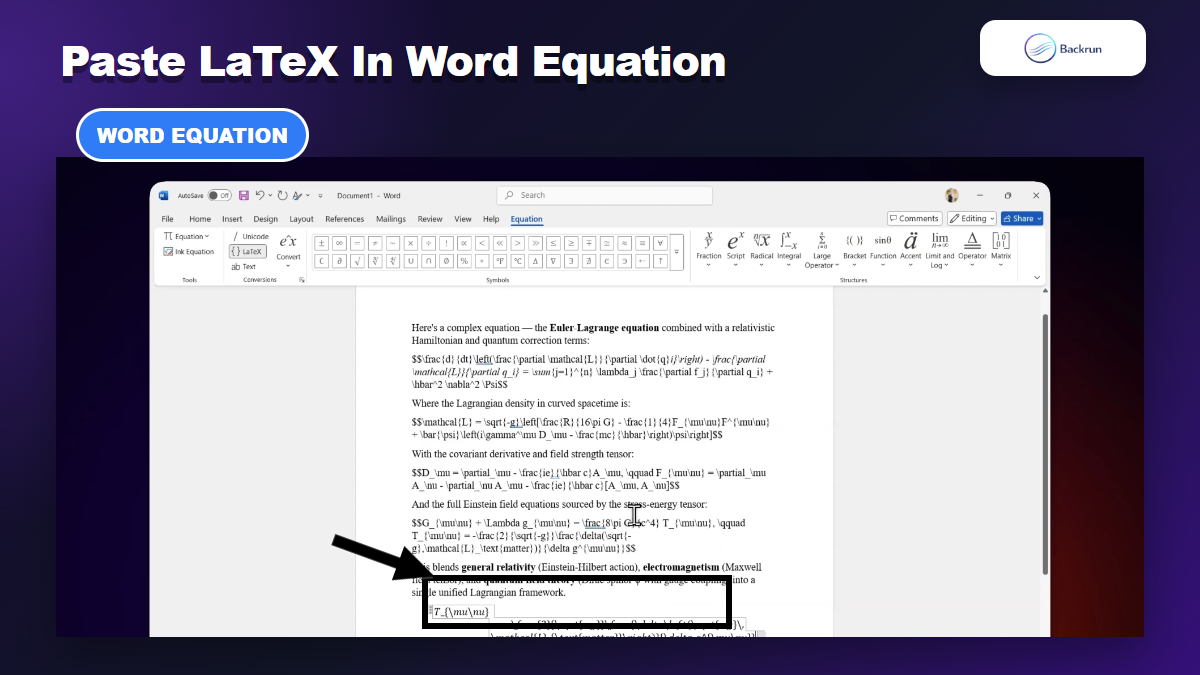Insert the multiplication sign symbol
The height and width of the screenshot is (675, 1200).
point(411,243)
